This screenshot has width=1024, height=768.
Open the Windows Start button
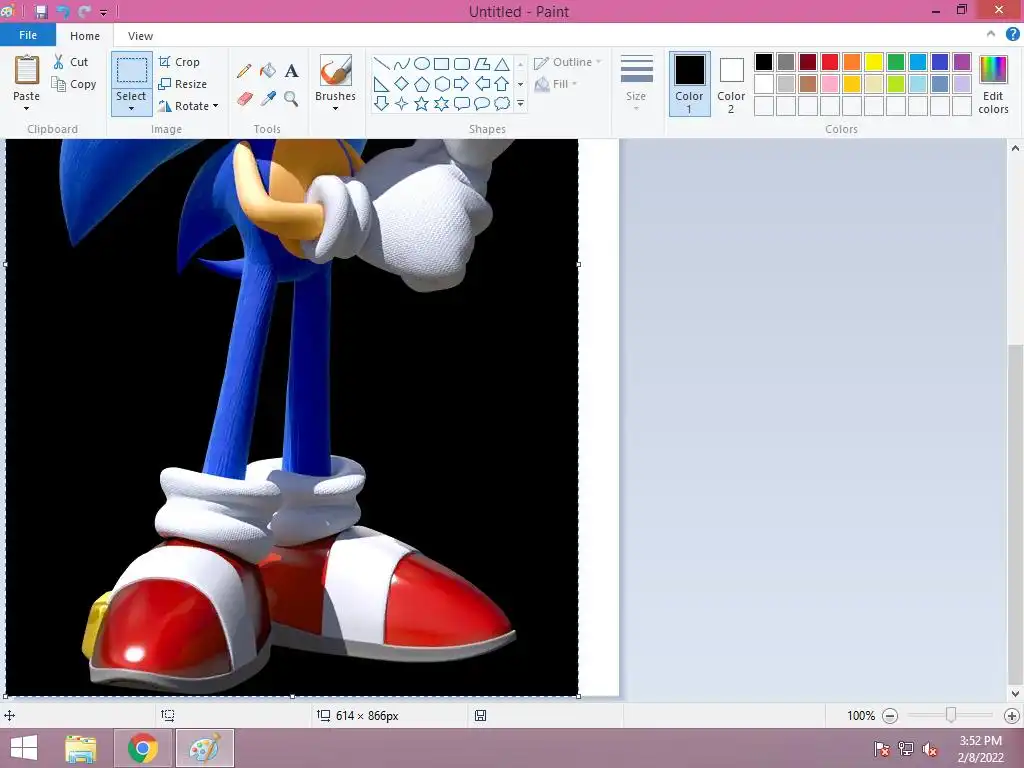coord(24,748)
